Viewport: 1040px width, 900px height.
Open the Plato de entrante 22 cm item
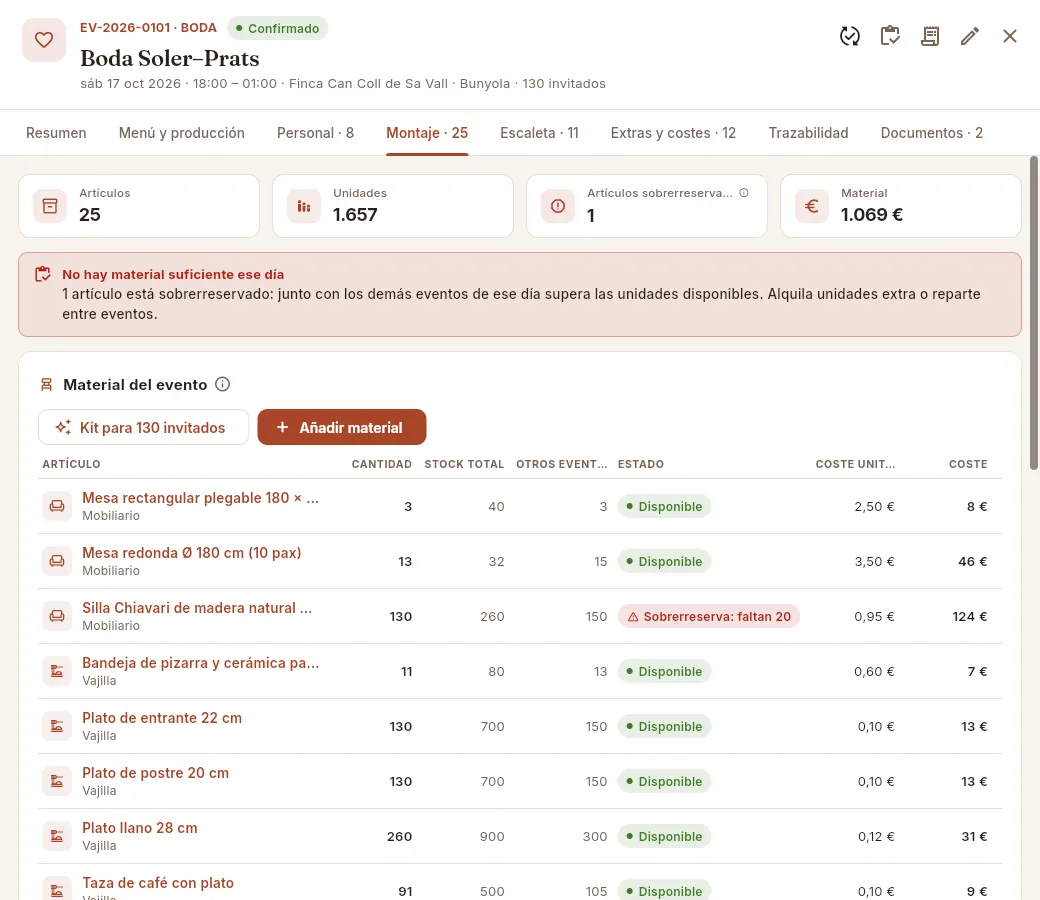coord(162,718)
